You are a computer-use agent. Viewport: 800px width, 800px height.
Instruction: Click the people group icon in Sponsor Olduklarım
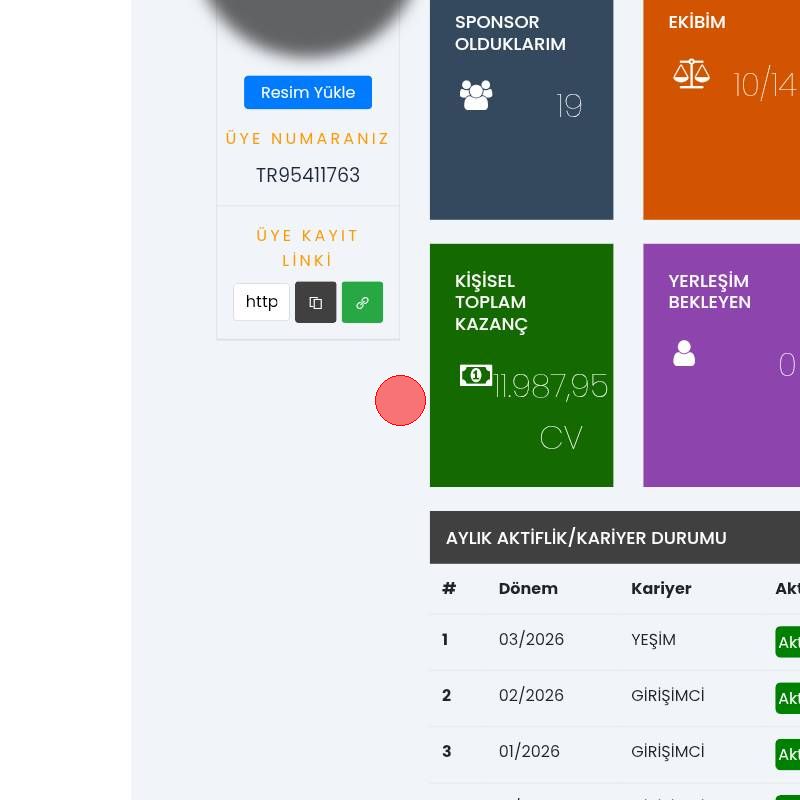tap(476, 95)
